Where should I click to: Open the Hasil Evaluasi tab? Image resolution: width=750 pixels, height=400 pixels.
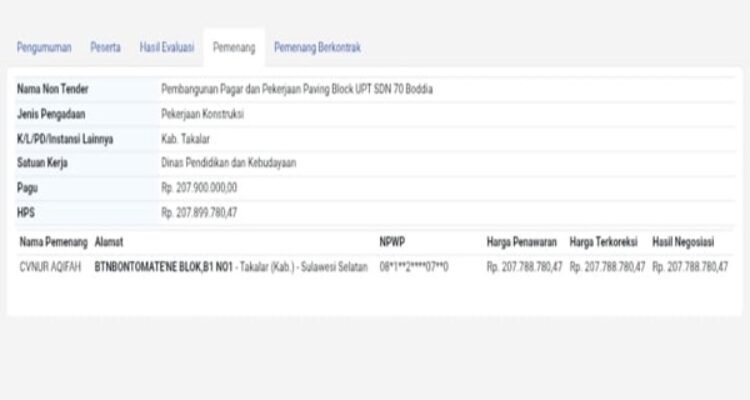(167, 47)
